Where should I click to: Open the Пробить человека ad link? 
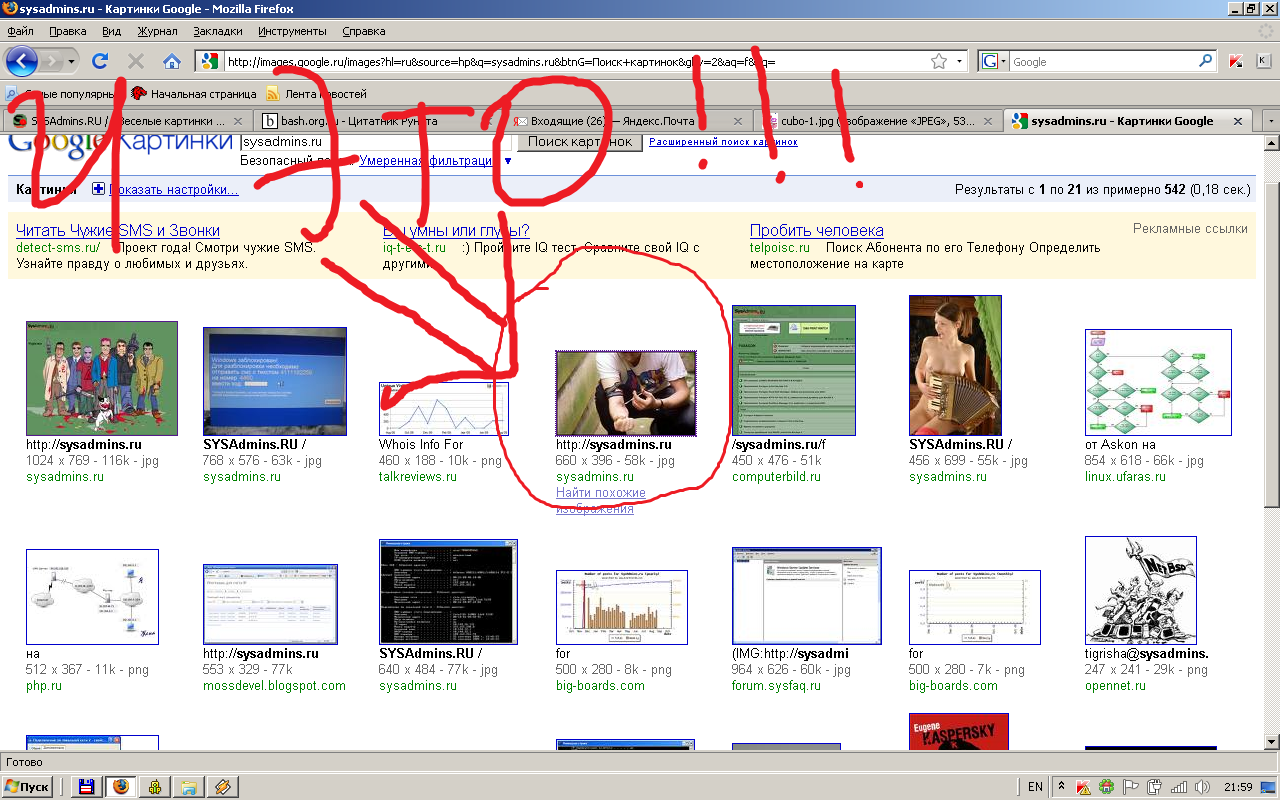(817, 230)
